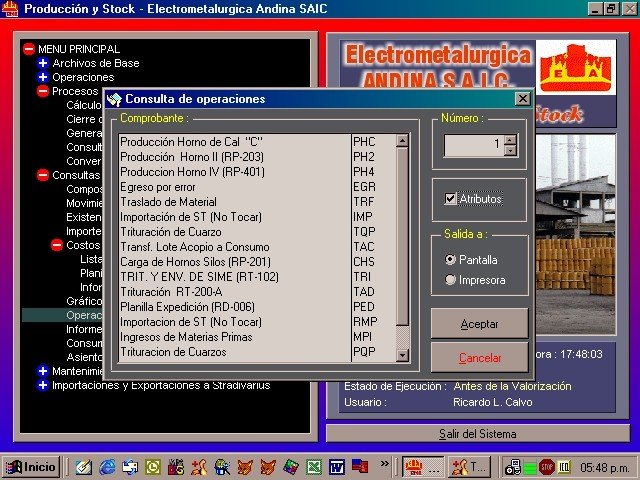Click the Comprobante list scroll down arrow

coord(402,355)
